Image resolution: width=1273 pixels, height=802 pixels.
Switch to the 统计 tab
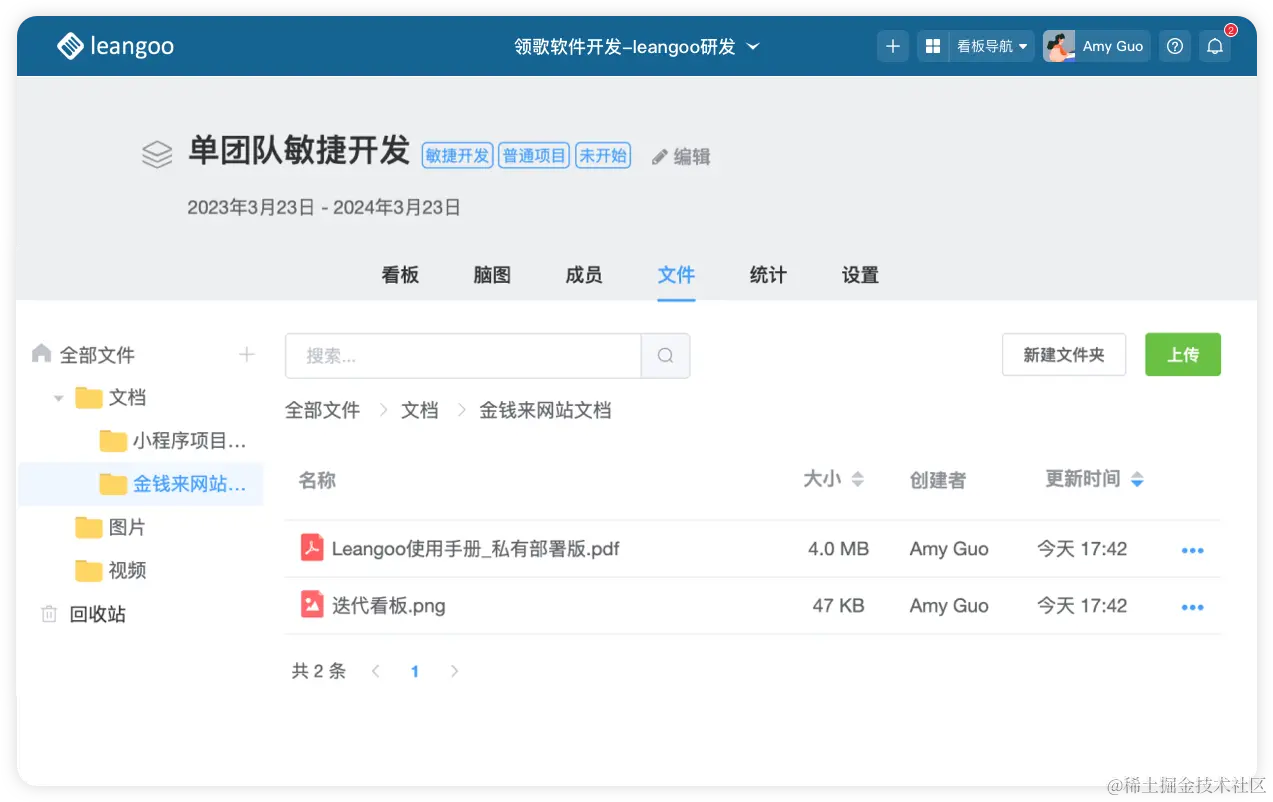768,275
